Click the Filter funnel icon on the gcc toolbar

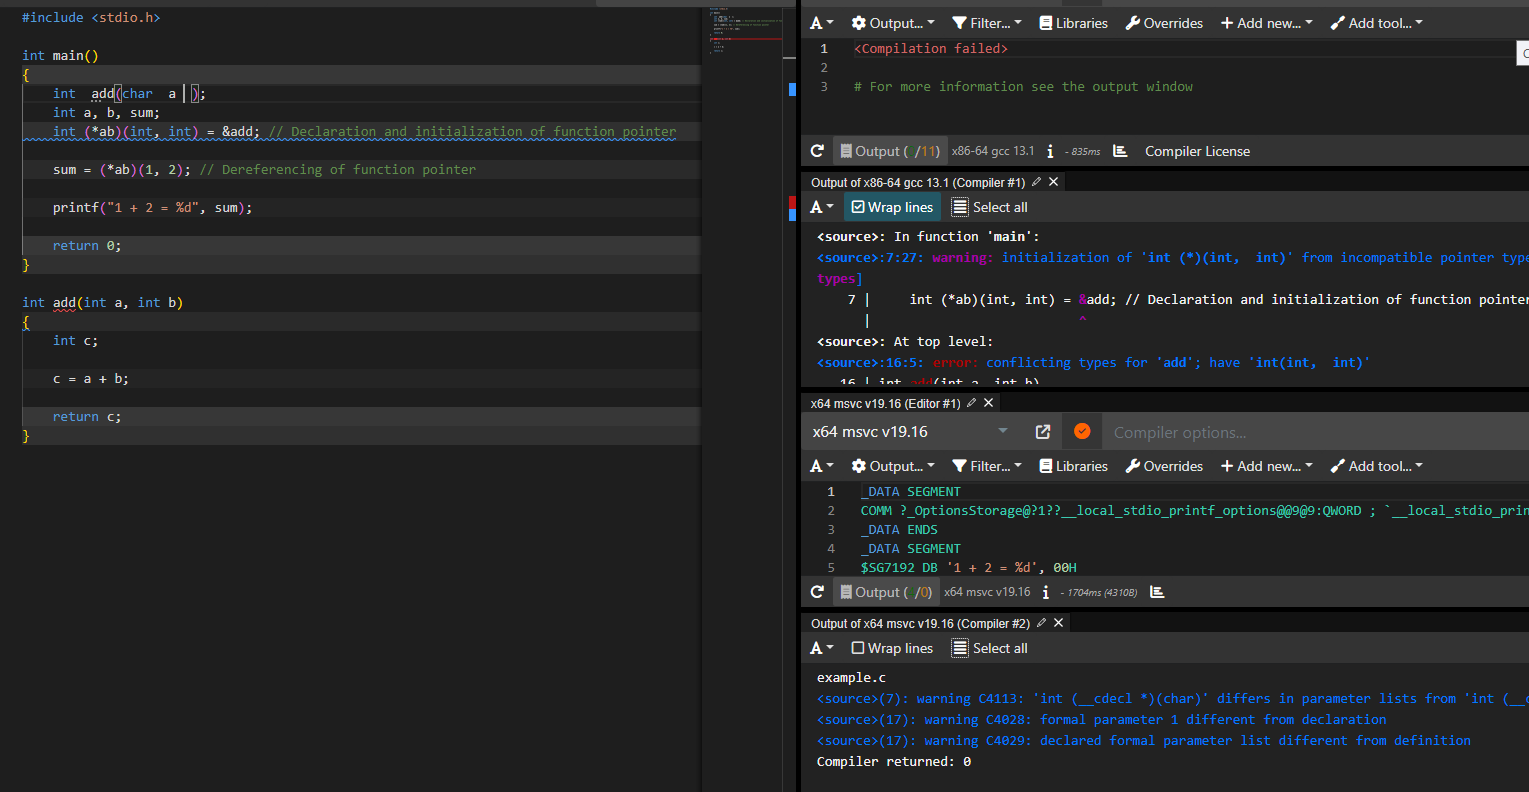coord(986,22)
